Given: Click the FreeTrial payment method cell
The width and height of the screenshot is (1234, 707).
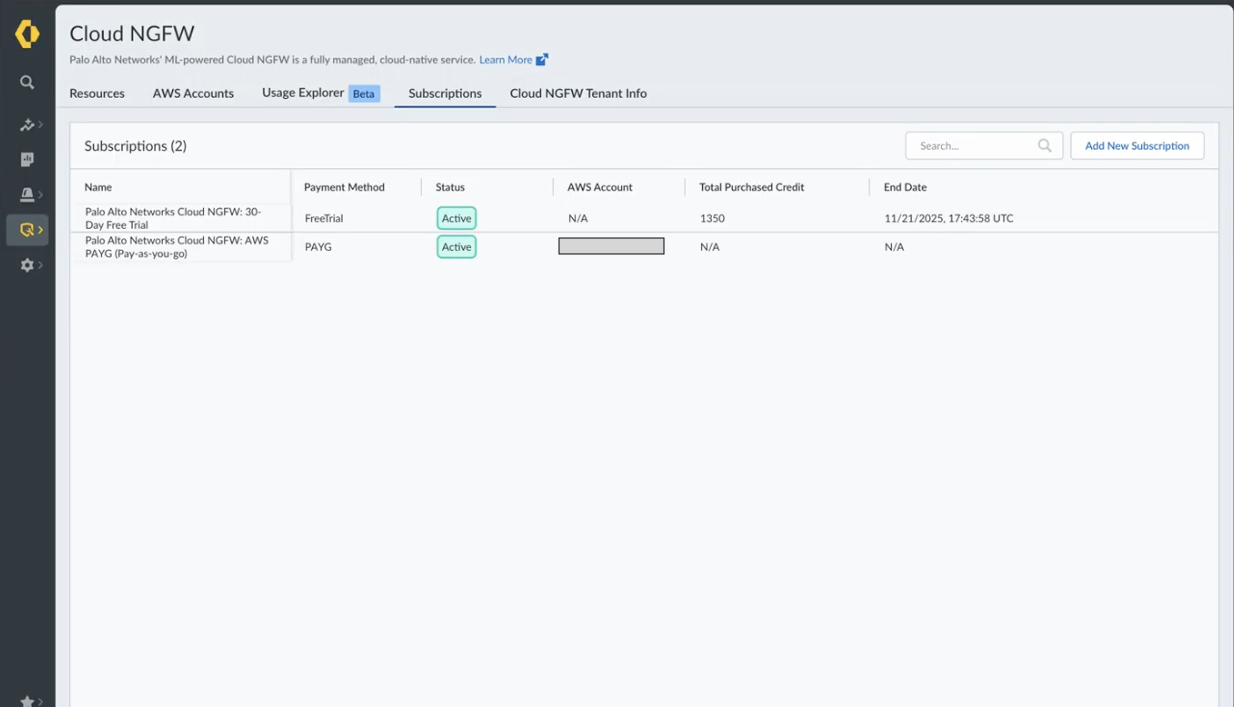Looking at the screenshot, I should 324,218.
